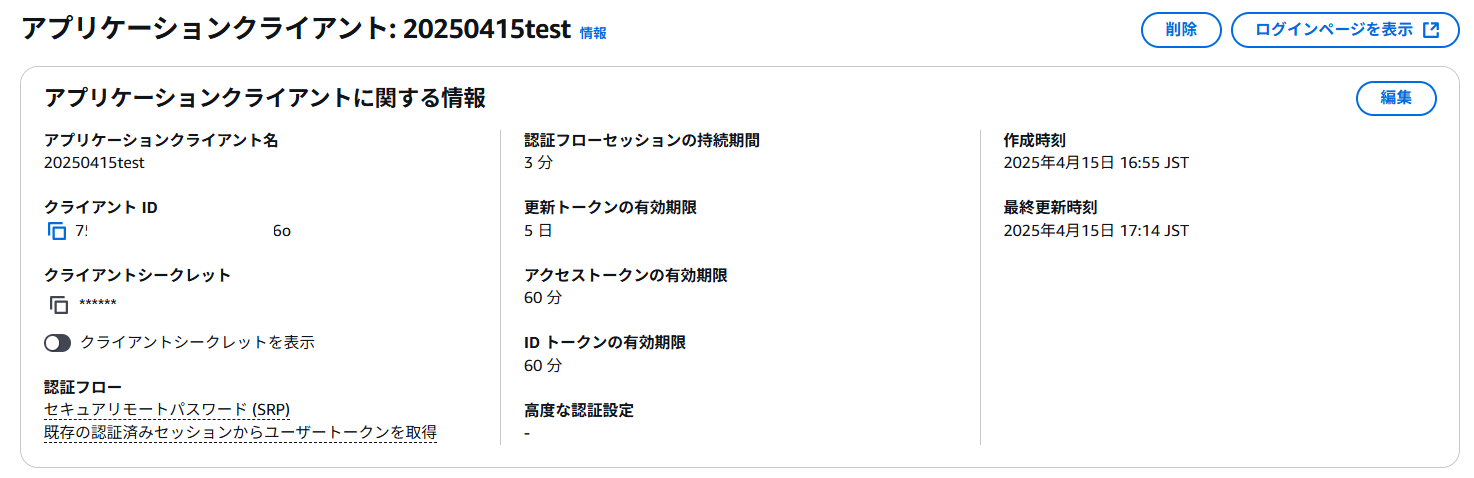Click the アプリケーションクライアントに関する情報 panel heading
The height and width of the screenshot is (478, 1474).
tap(265, 98)
